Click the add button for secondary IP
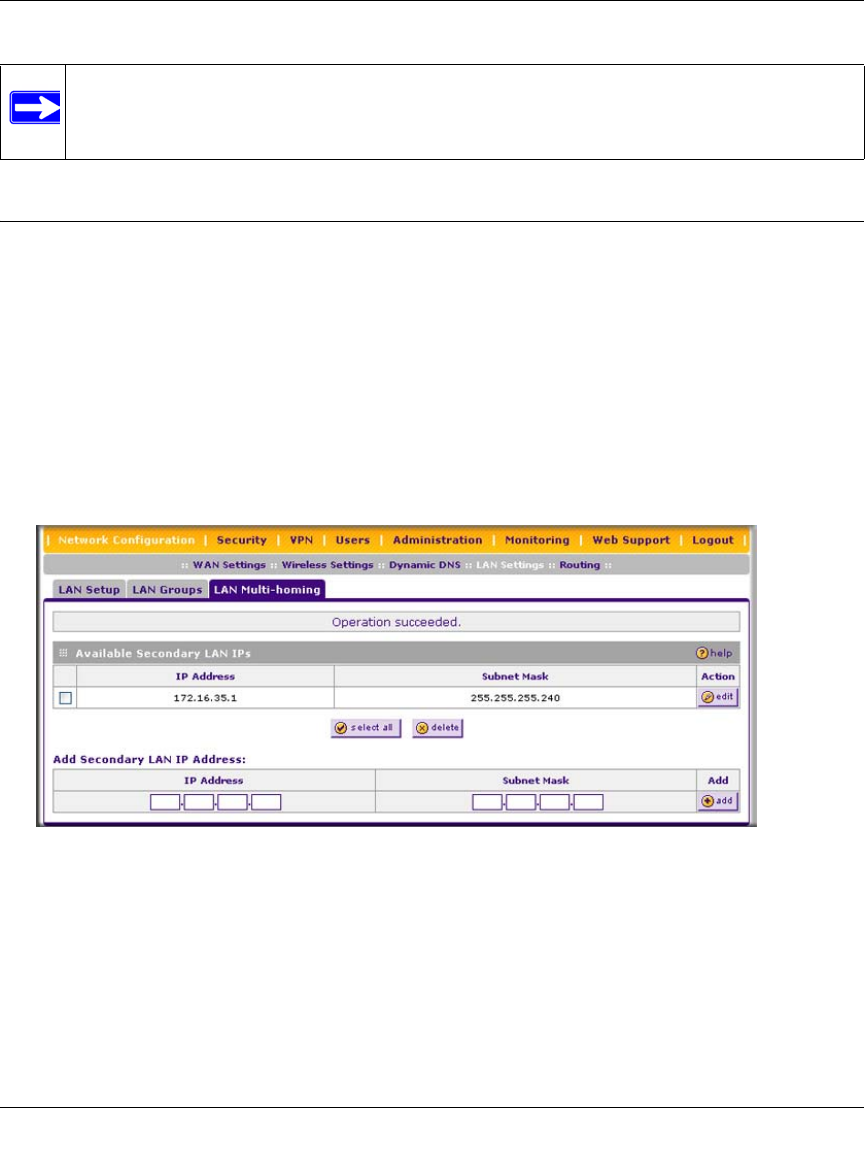 pyautogui.click(x=718, y=801)
